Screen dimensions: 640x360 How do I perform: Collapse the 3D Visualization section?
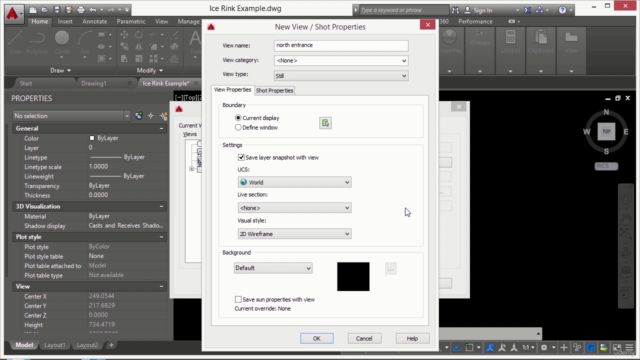click(x=161, y=207)
